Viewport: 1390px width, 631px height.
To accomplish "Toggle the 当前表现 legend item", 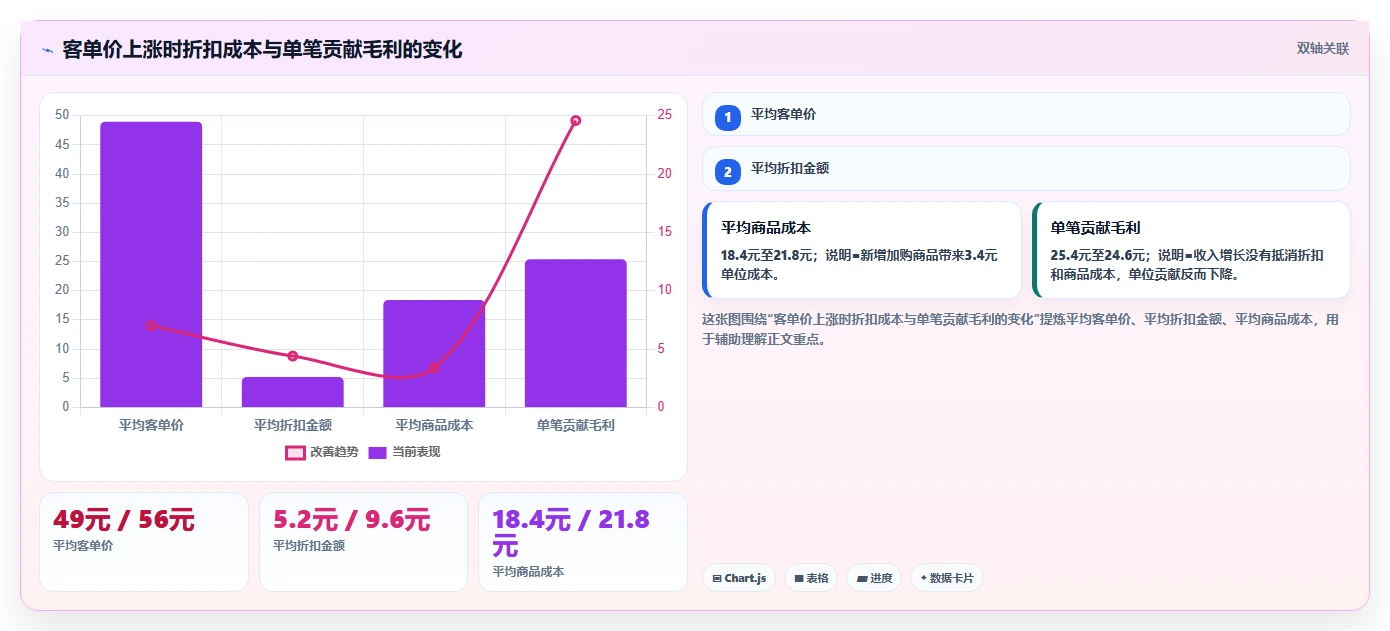I will click(x=404, y=452).
